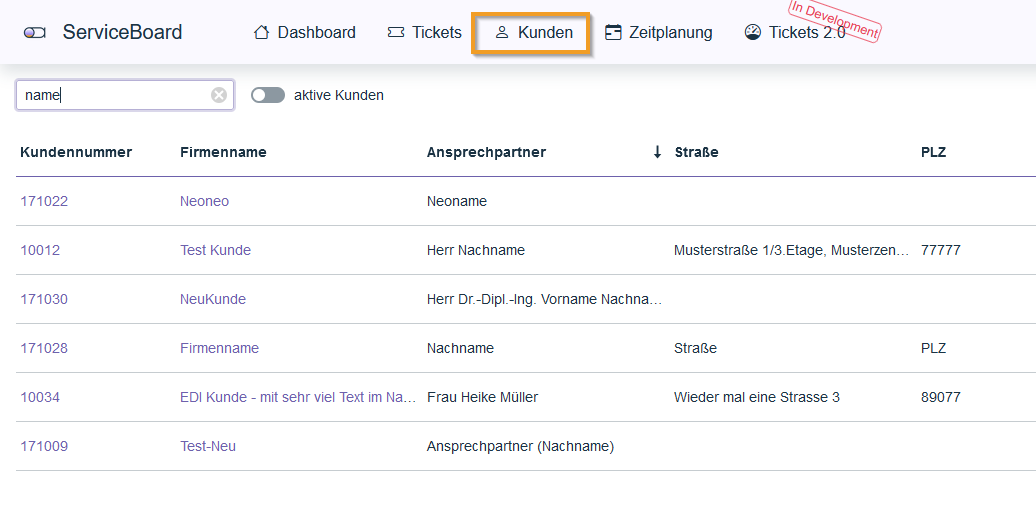This screenshot has height=516, width=1036.
Task: Open customer number 171022
Action: (x=44, y=201)
